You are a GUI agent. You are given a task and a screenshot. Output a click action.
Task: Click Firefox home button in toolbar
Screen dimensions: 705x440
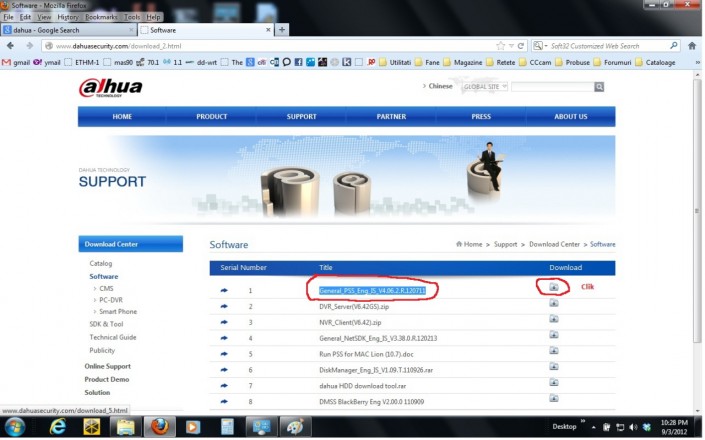(x=693, y=46)
